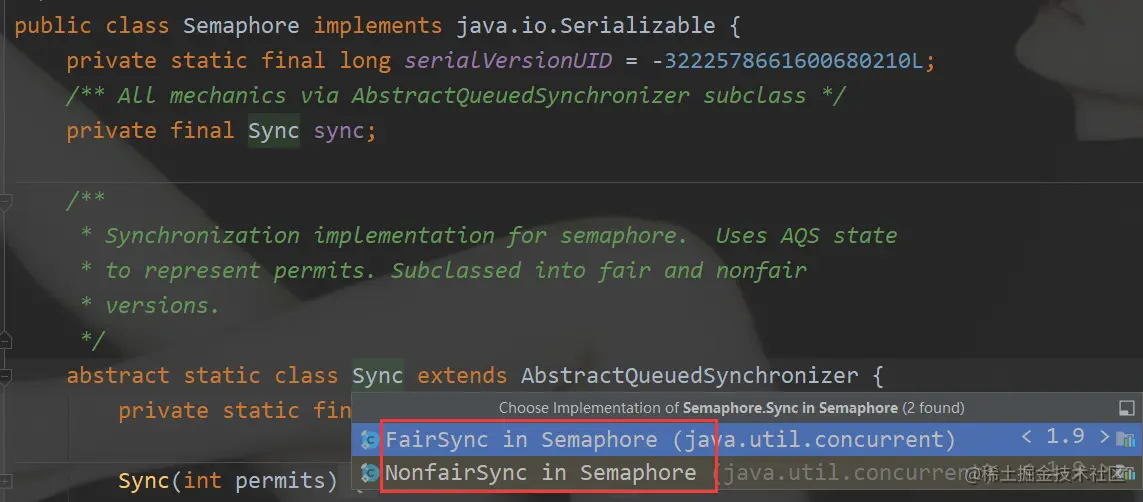
Task: Click the serialVersionUID field name
Action: tap(507, 61)
